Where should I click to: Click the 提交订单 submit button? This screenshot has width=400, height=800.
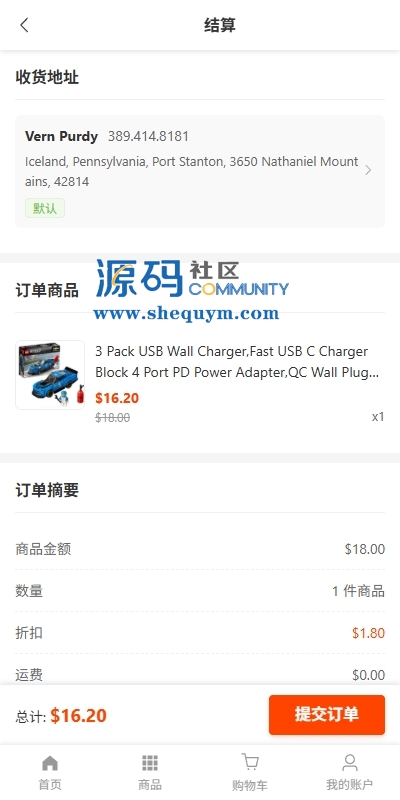[x=327, y=715]
